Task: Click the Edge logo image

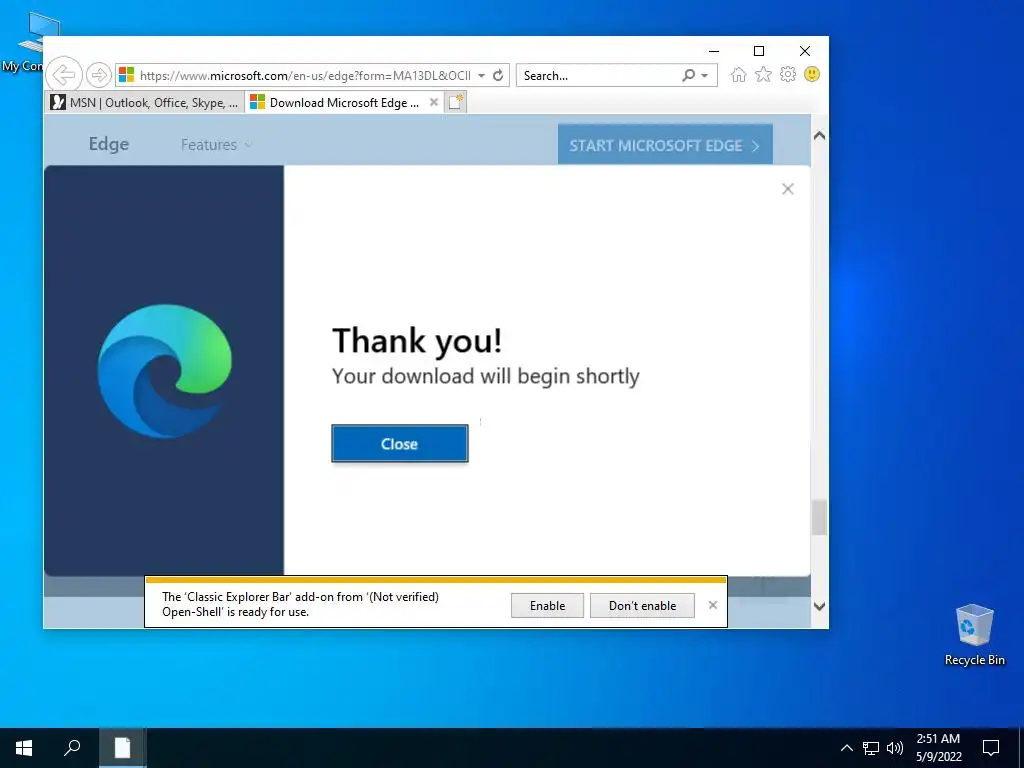Action: pyautogui.click(x=165, y=371)
